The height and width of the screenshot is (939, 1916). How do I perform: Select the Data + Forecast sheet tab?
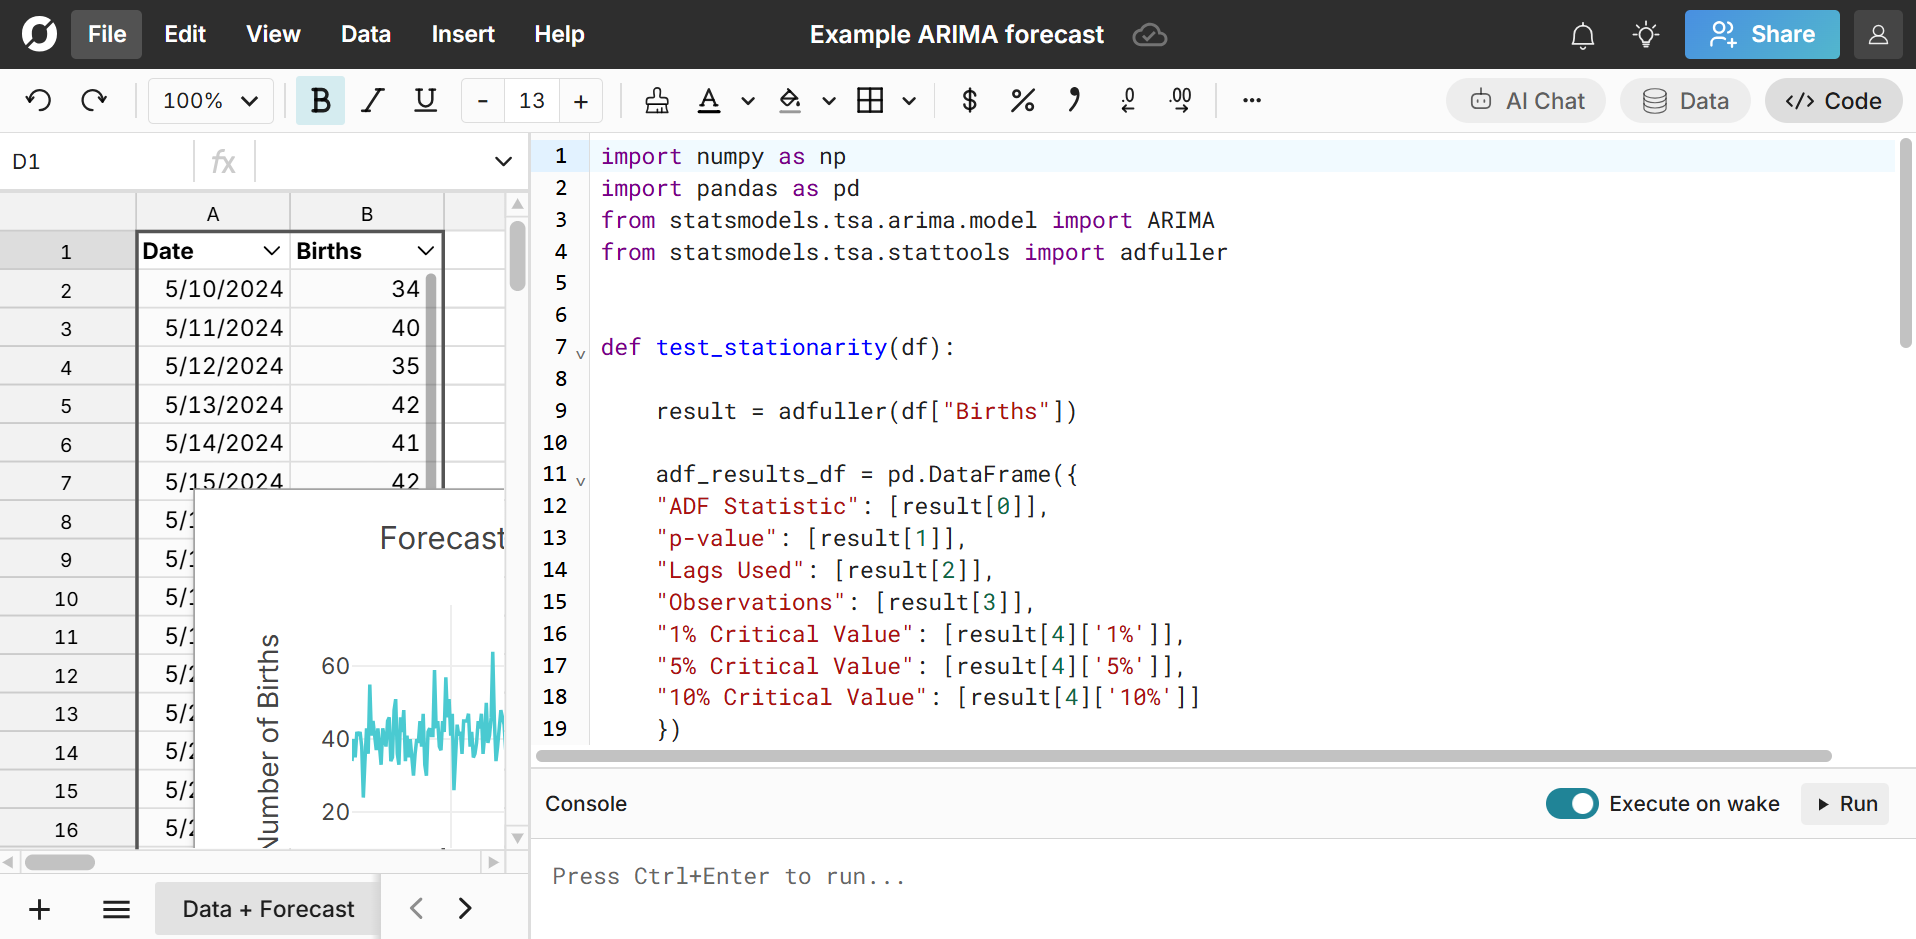coord(268,909)
